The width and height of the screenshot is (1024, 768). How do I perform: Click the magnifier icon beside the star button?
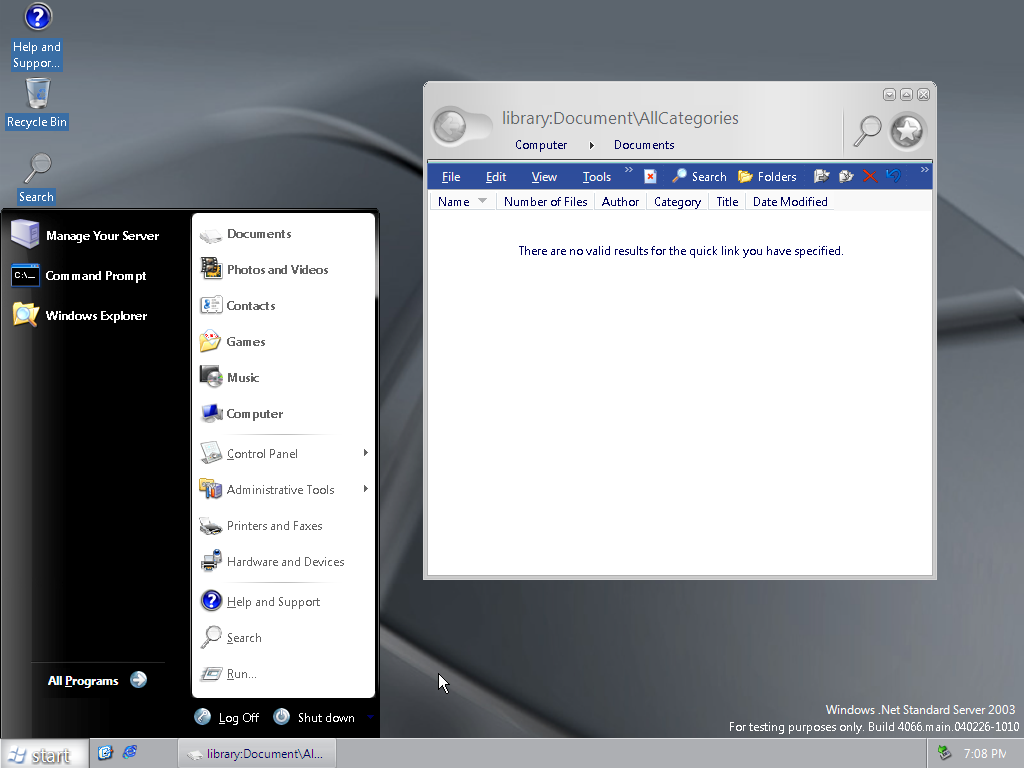[866, 130]
